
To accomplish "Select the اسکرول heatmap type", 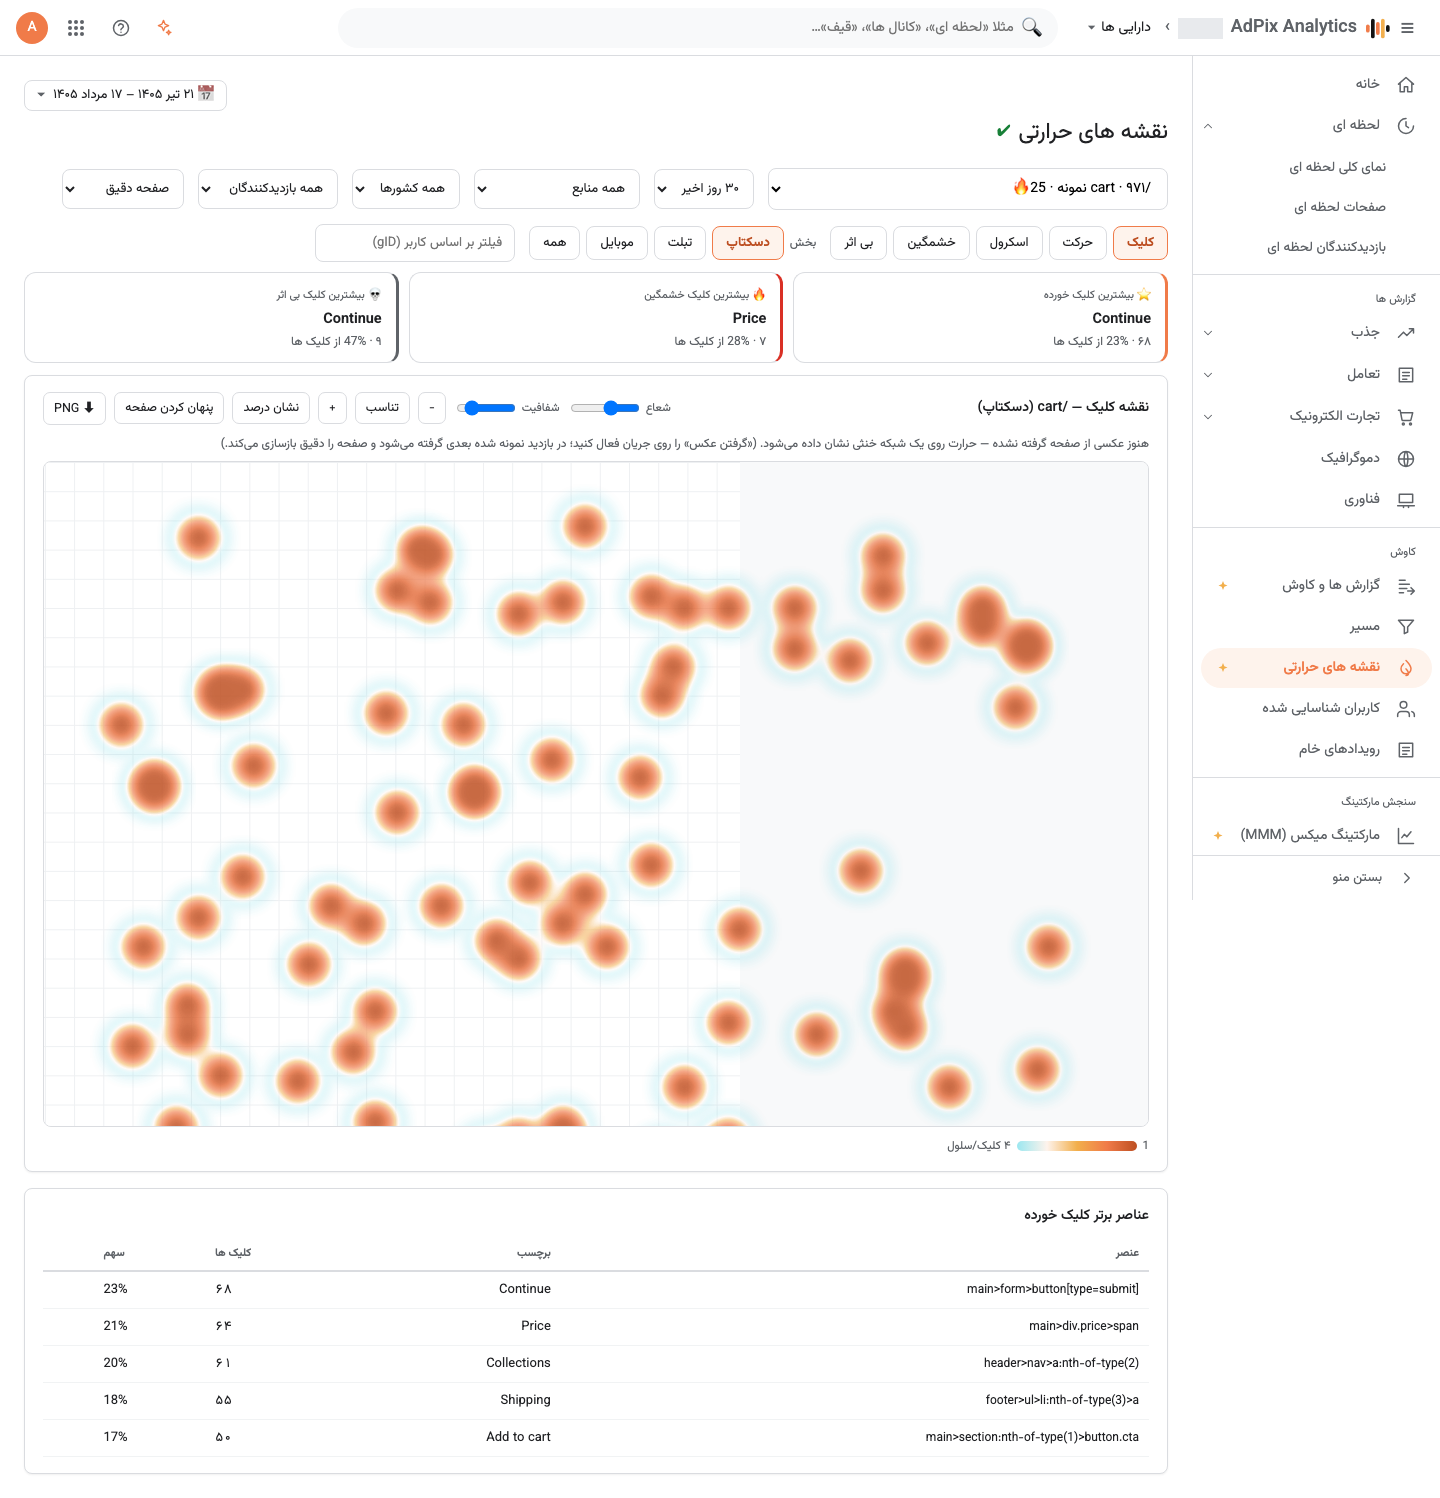I will pos(1009,243).
